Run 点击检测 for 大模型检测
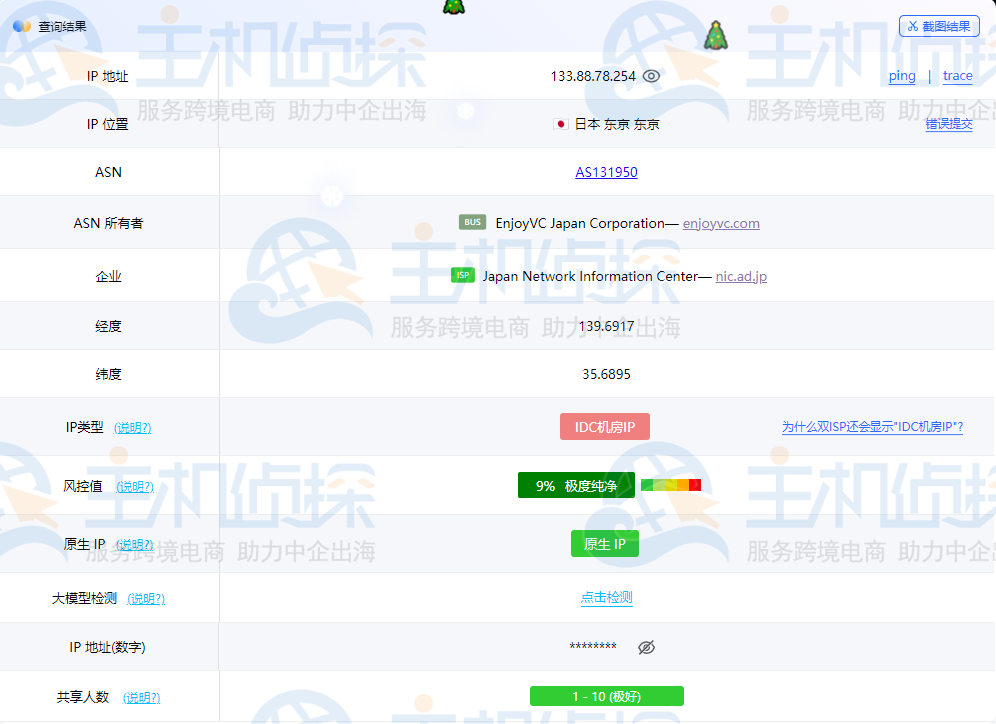This screenshot has width=996, height=724. click(x=606, y=598)
